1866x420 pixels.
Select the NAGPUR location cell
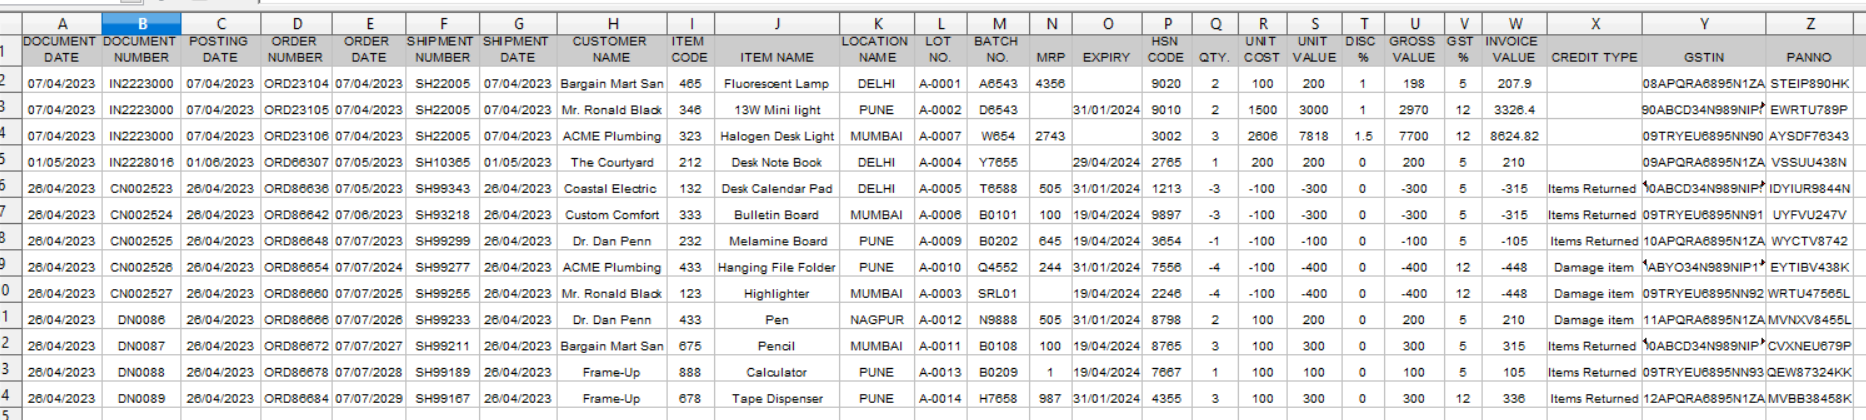(876, 320)
